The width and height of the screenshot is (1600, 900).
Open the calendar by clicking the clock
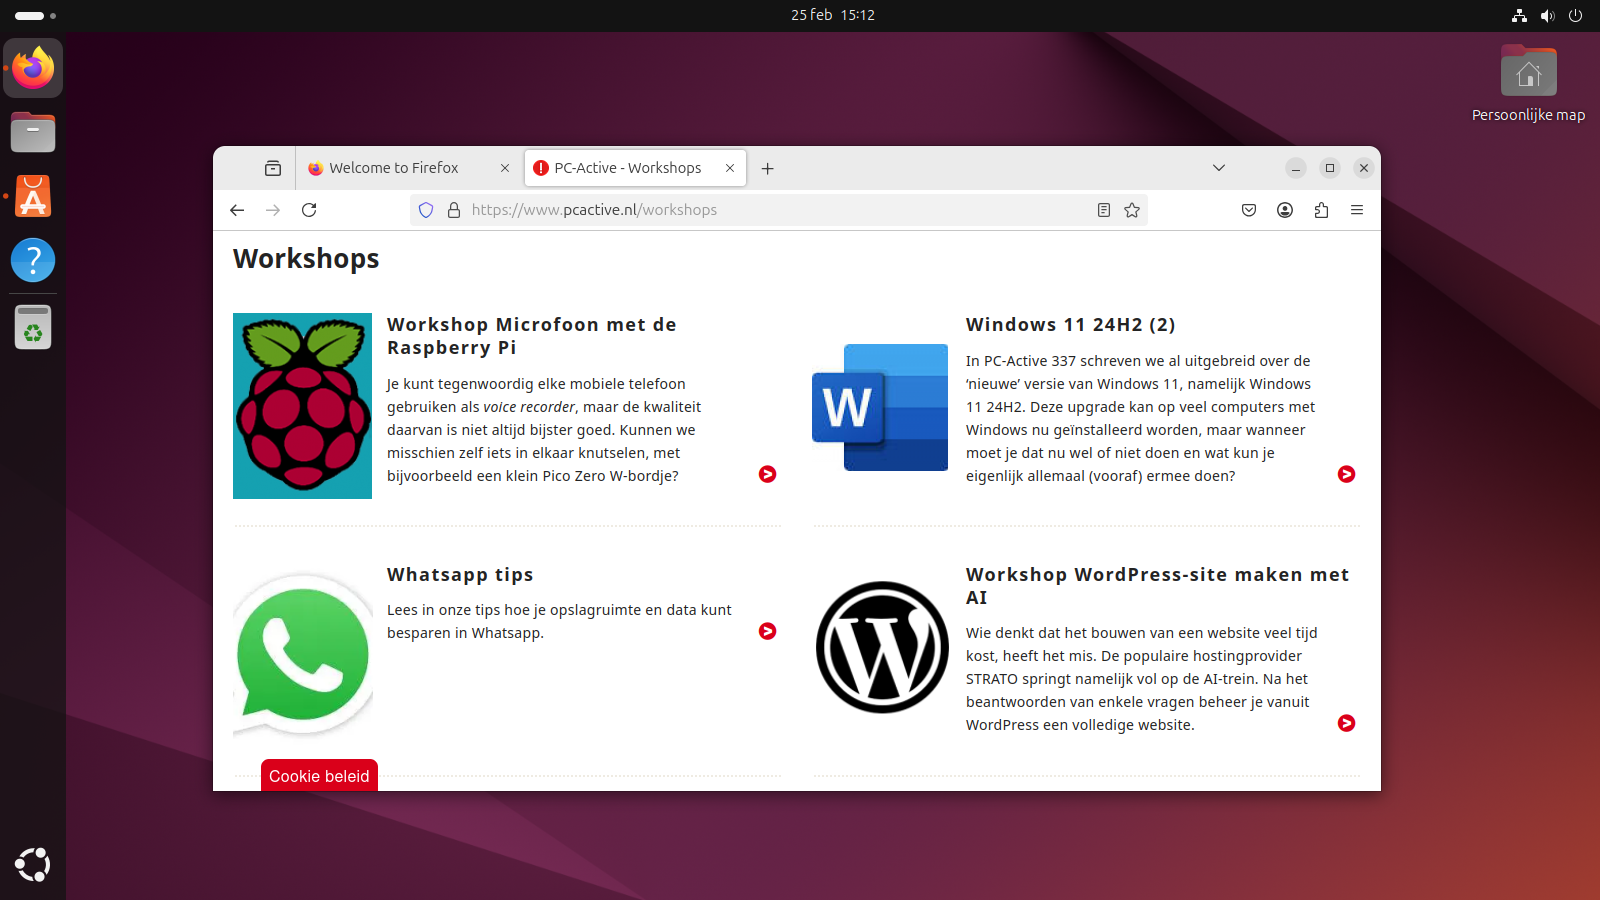[834, 15]
